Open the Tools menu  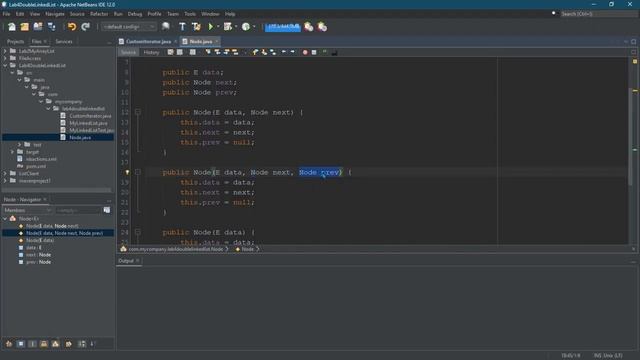pos(190,14)
